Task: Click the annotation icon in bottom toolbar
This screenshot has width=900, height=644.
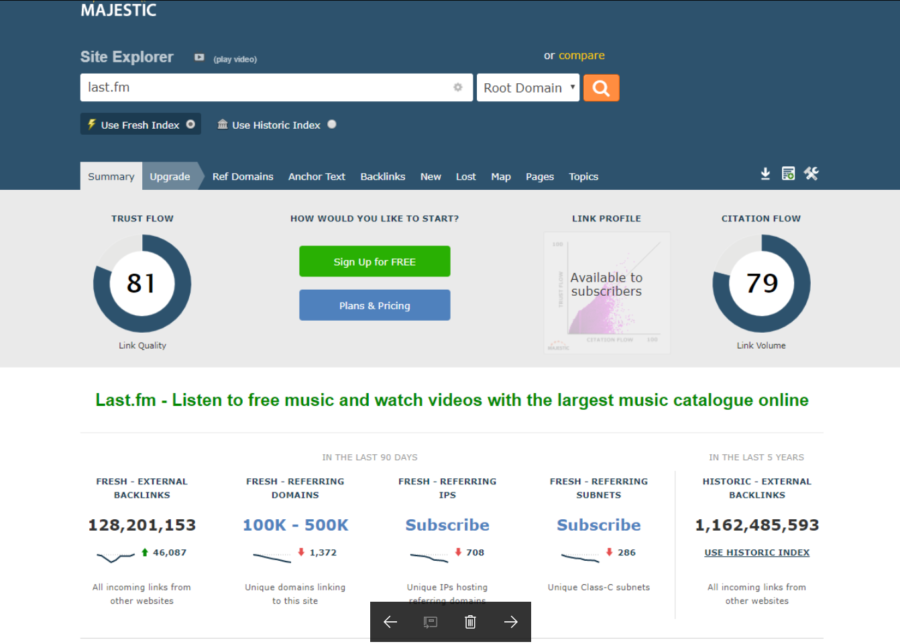Action: tap(430, 622)
